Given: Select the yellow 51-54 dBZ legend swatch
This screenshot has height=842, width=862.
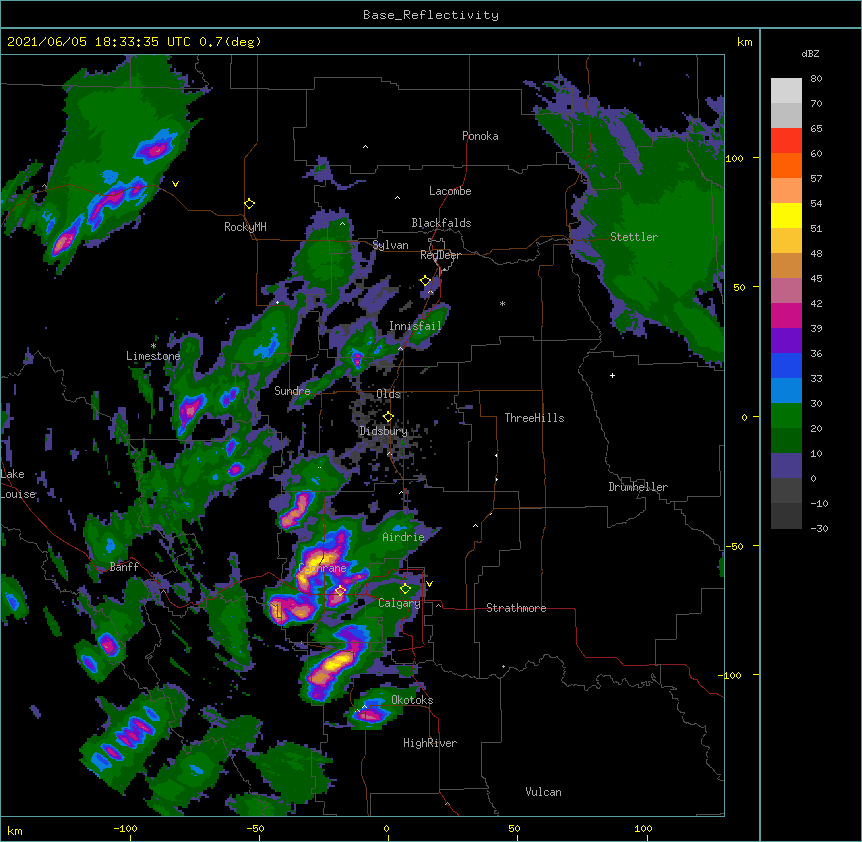Looking at the screenshot, I should pos(786,215).
